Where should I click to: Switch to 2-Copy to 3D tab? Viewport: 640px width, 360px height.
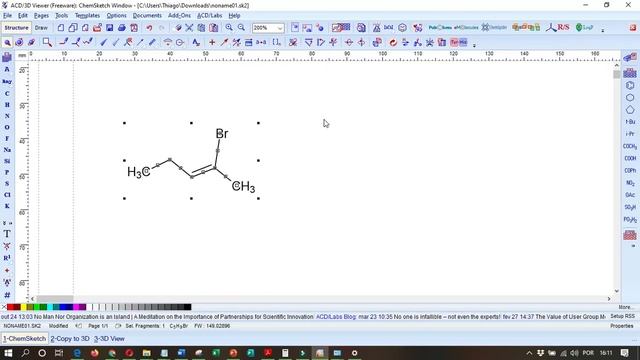point(70,339)
